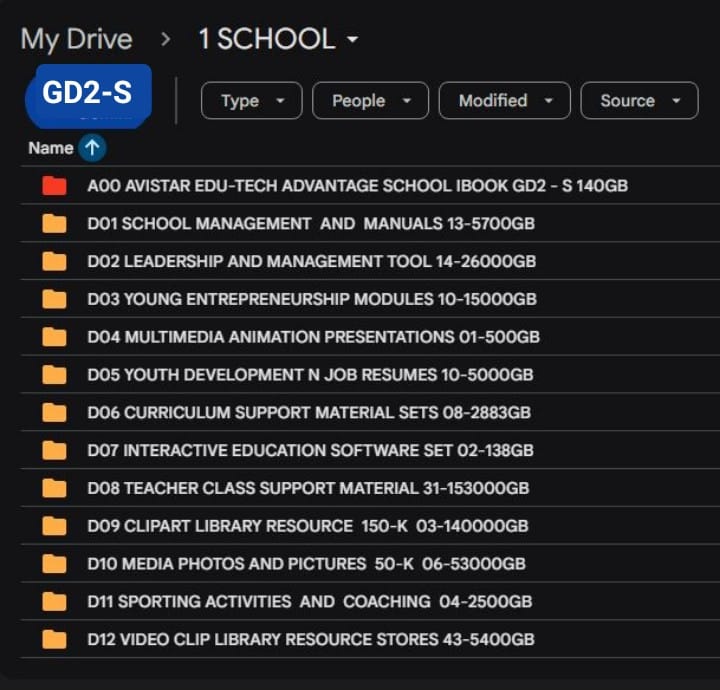Select D01 SCHOOL MANAGEMENT AND MANUALS 13-5700GB
The width and height of the screenshot is (720, 690).
311,224
